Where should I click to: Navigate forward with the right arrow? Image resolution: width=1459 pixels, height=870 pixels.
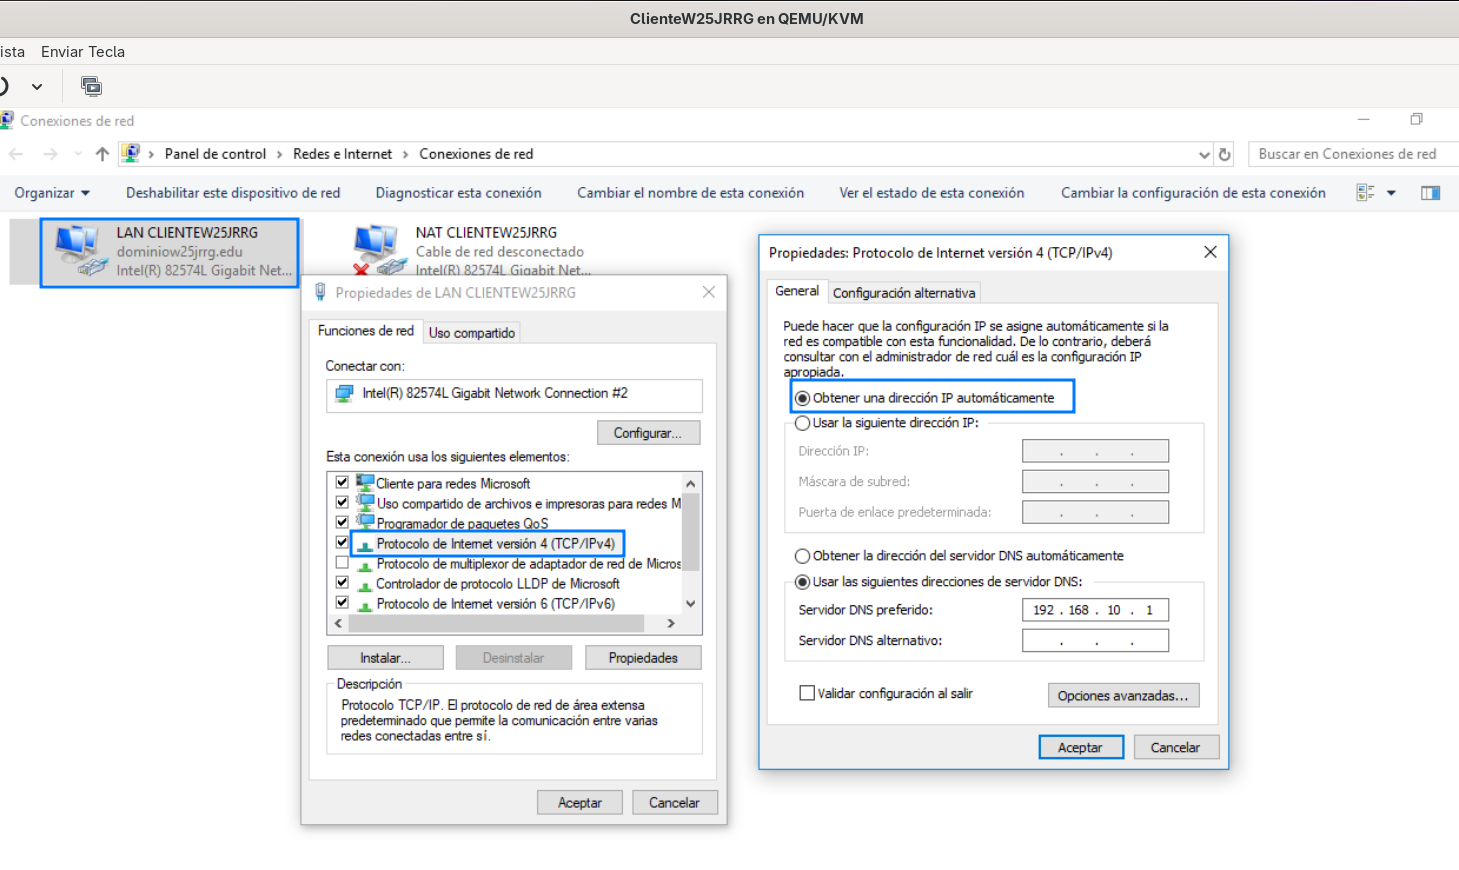click(x=50, y=154)
